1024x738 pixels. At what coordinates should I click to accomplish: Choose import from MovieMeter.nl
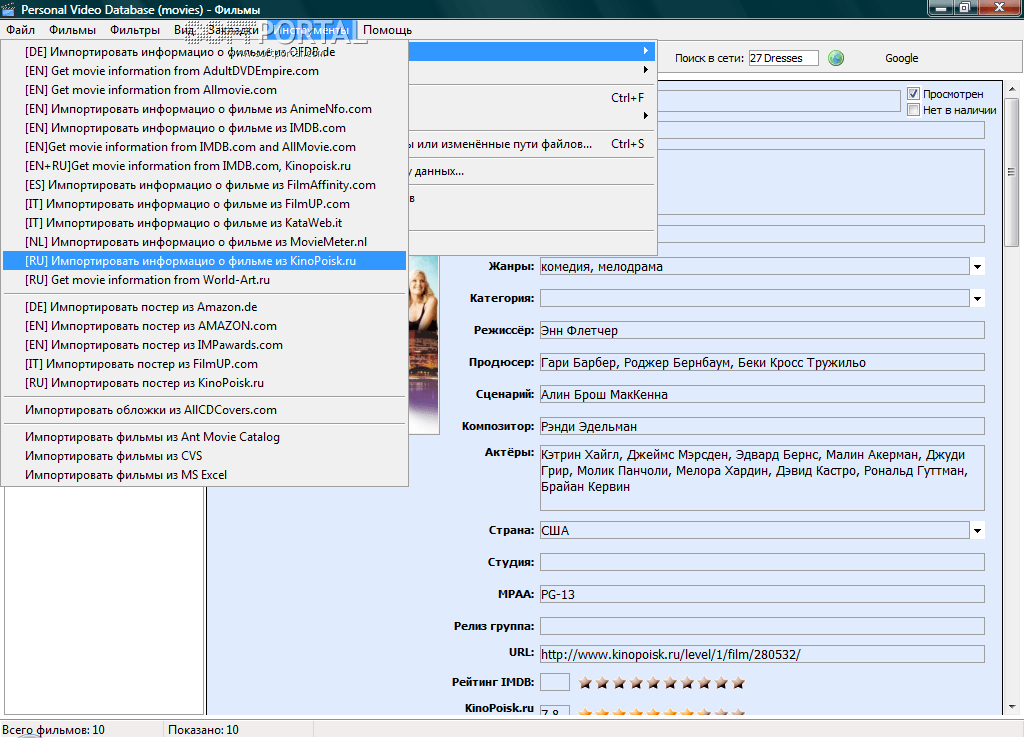(204, 242)
